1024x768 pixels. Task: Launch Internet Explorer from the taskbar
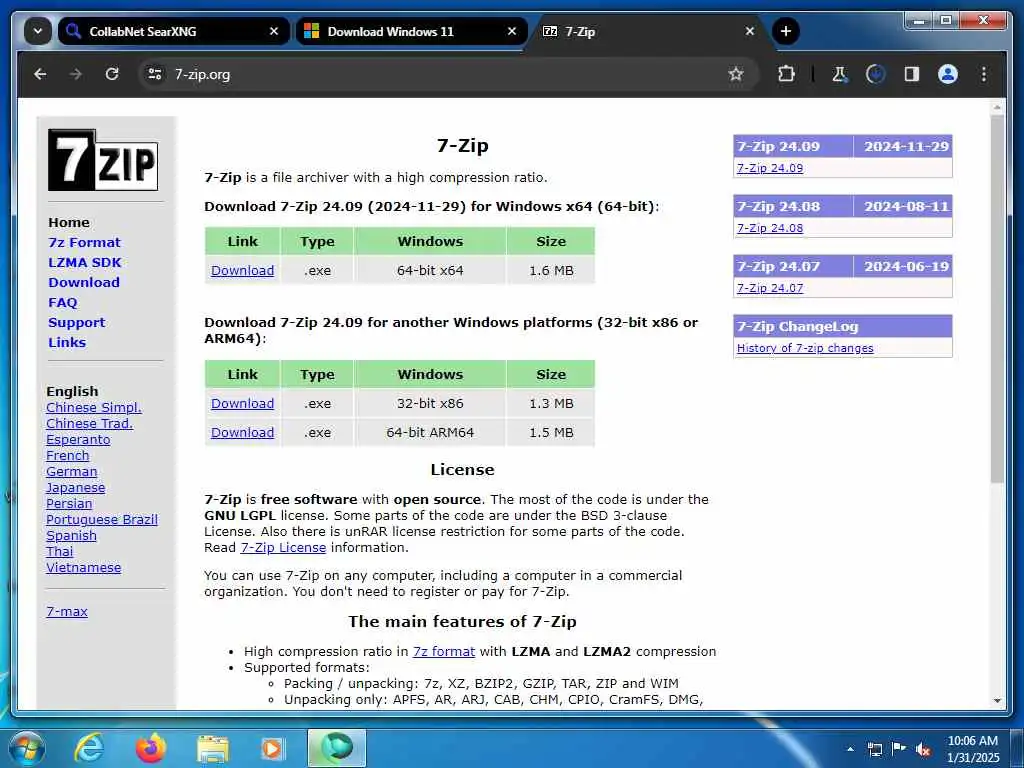(89, 748)
